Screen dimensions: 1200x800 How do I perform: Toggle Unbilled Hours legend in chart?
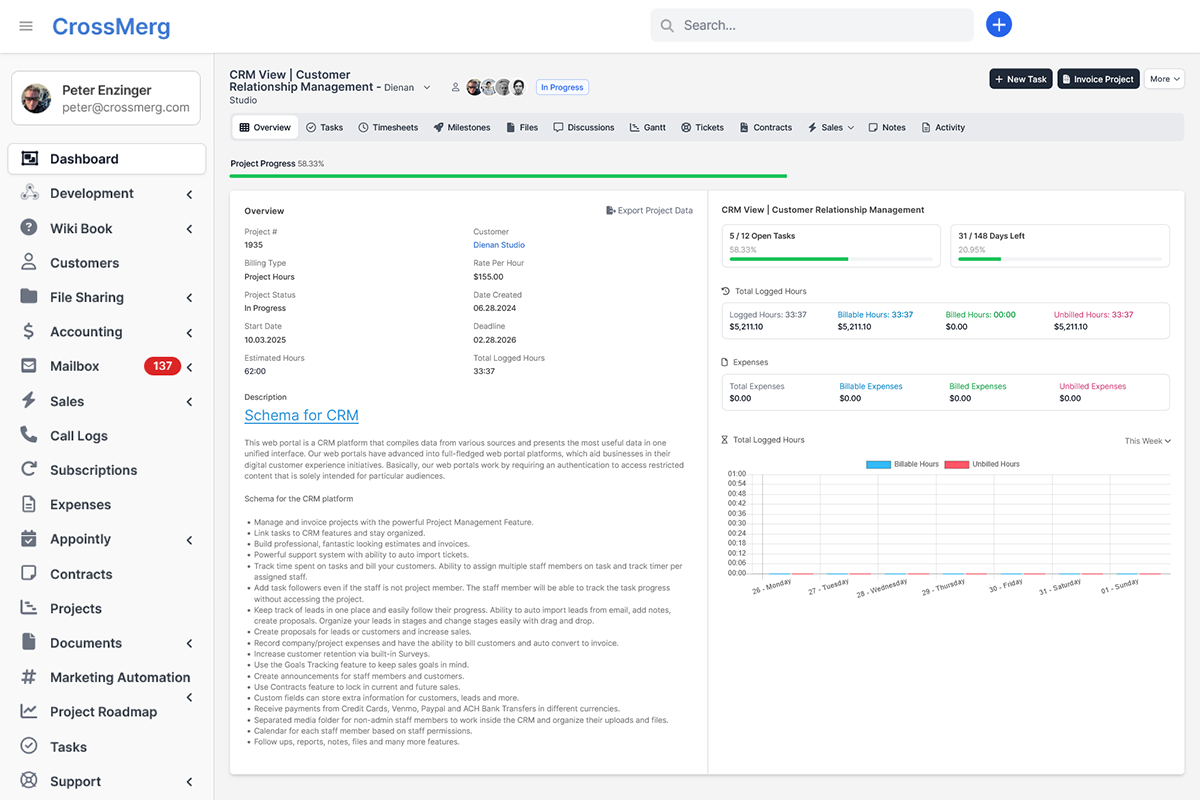point(982,464)
